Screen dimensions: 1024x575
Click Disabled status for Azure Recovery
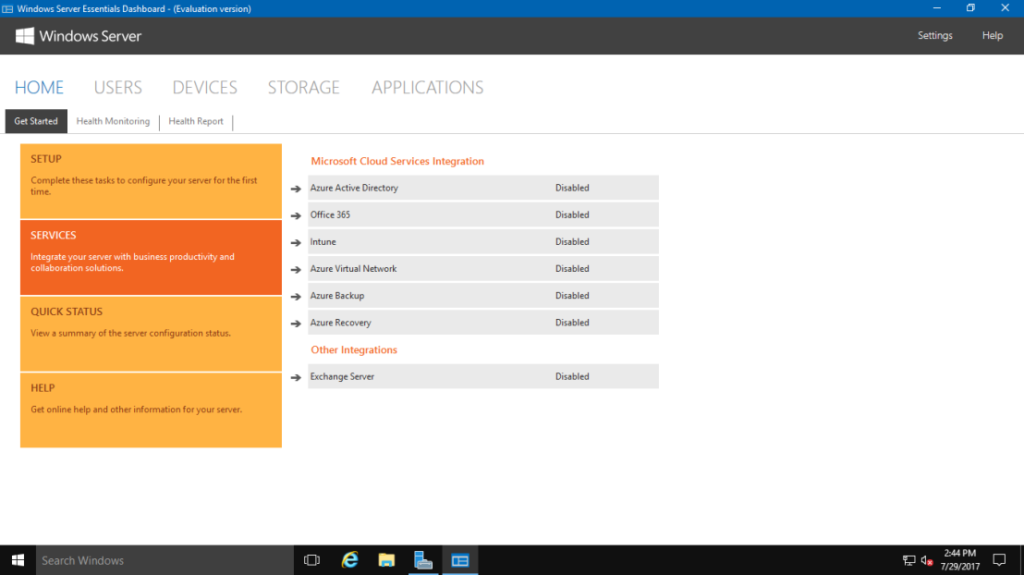coord(572,323)
